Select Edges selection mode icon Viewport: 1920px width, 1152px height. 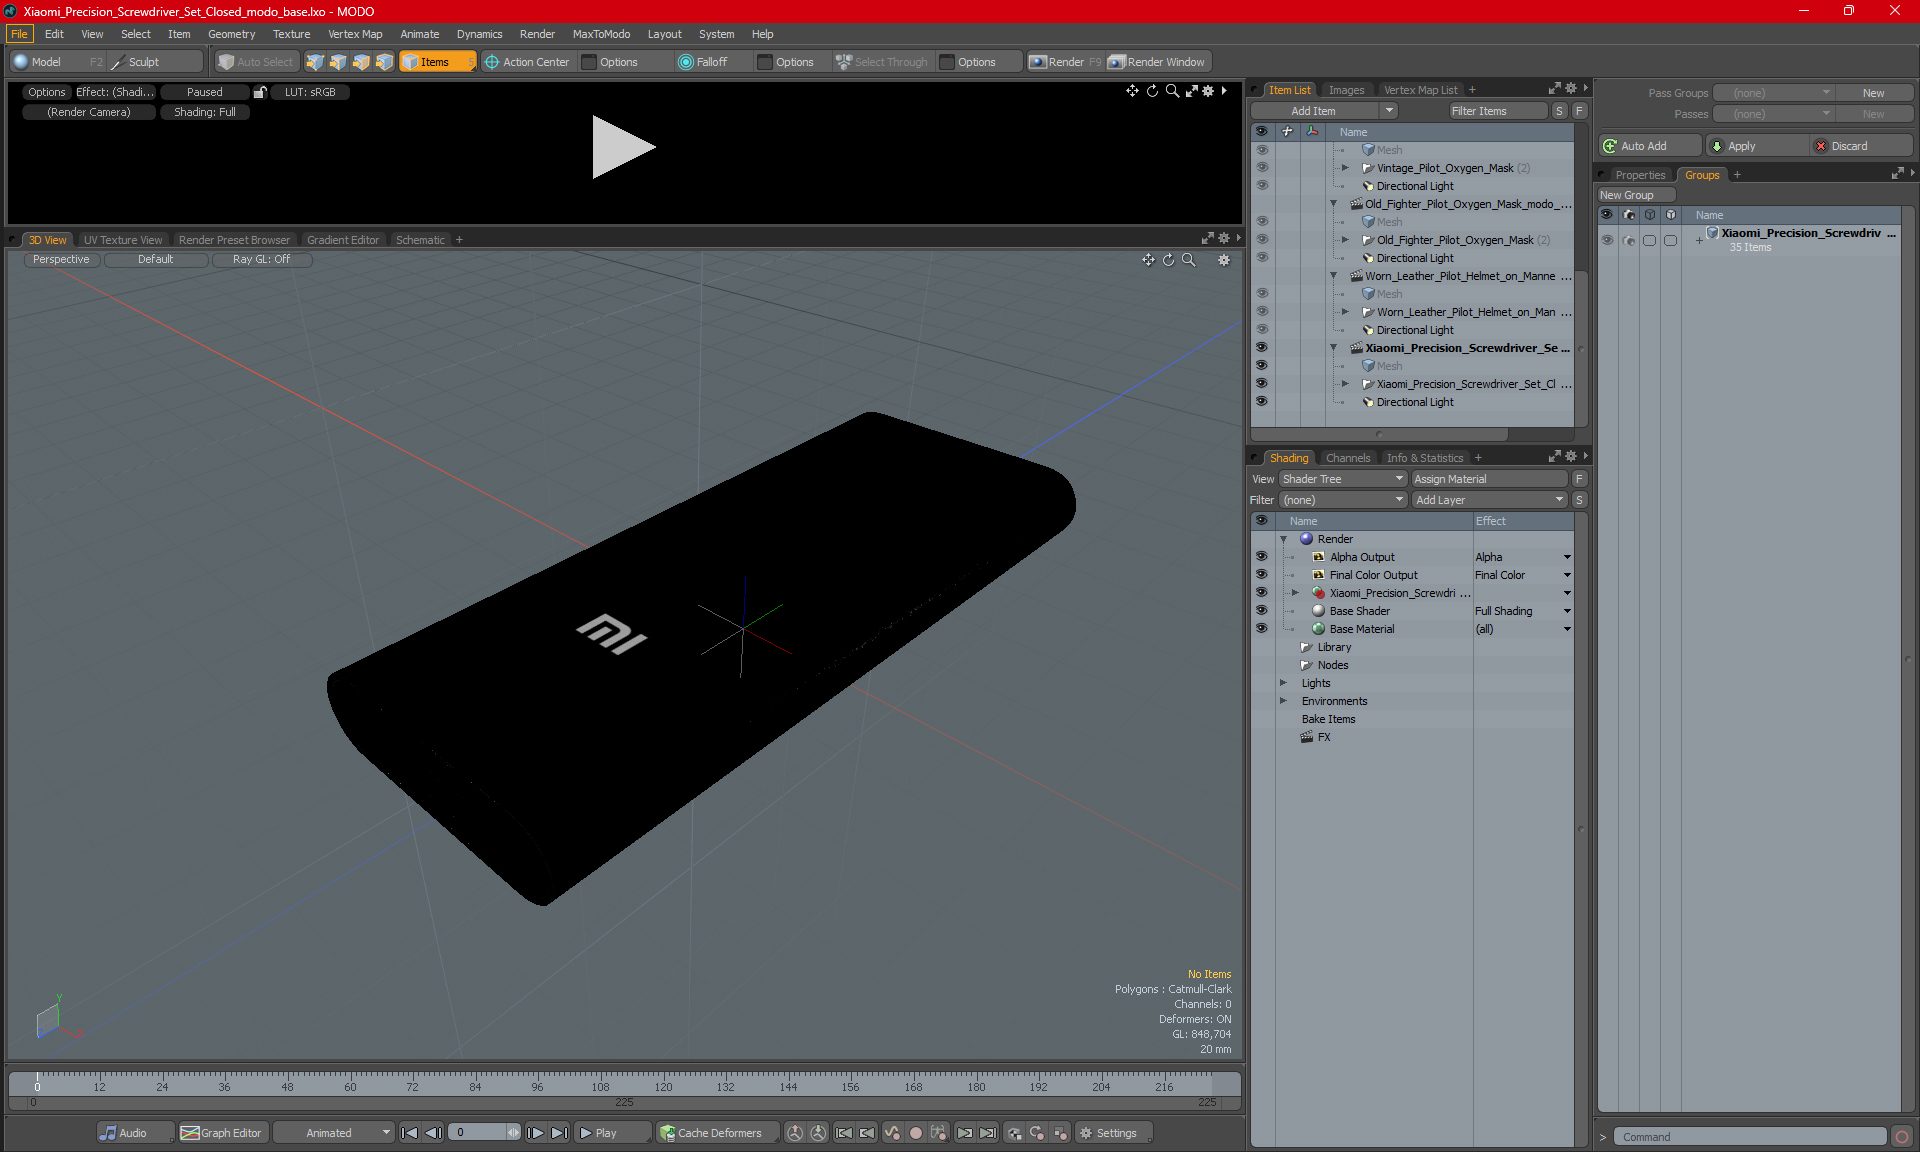click(x=338, y=62)
